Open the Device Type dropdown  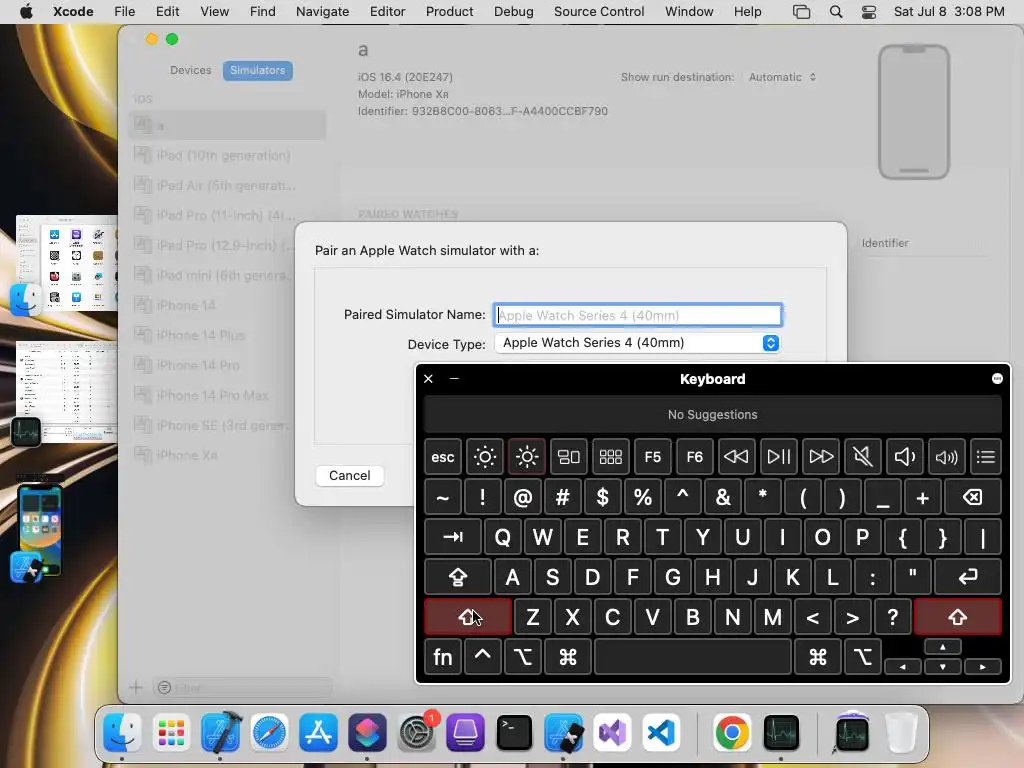tap(637, 343)
